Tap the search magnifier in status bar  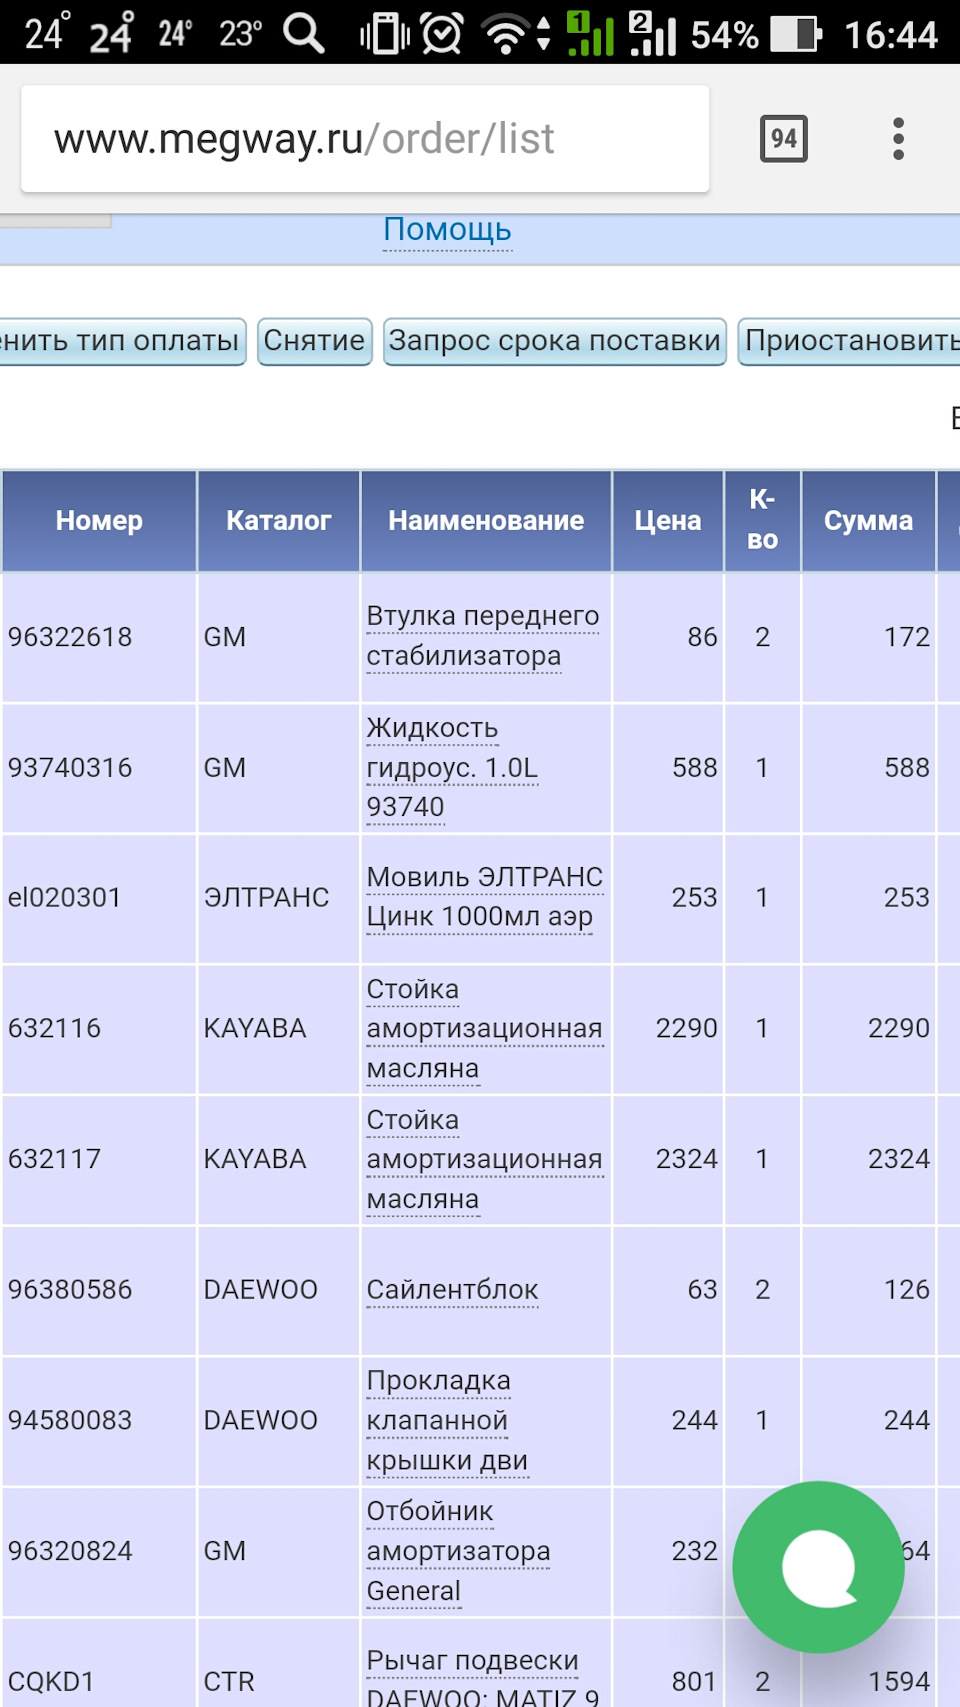pos(304,33)
